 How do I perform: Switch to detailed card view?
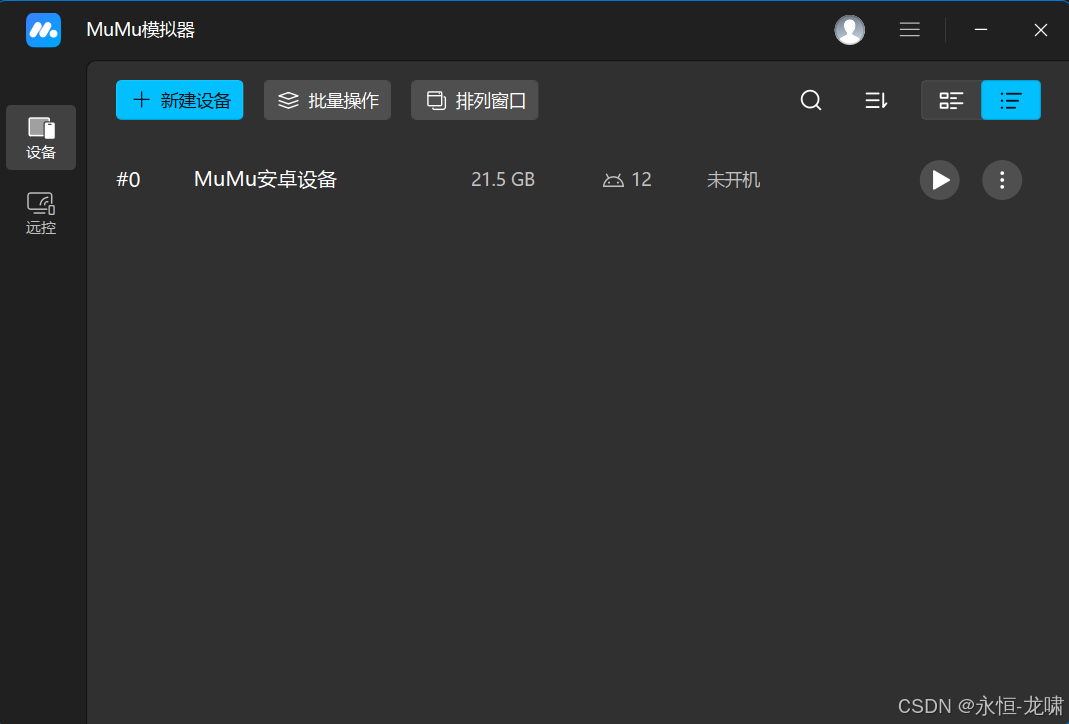[x=951, y=100]
